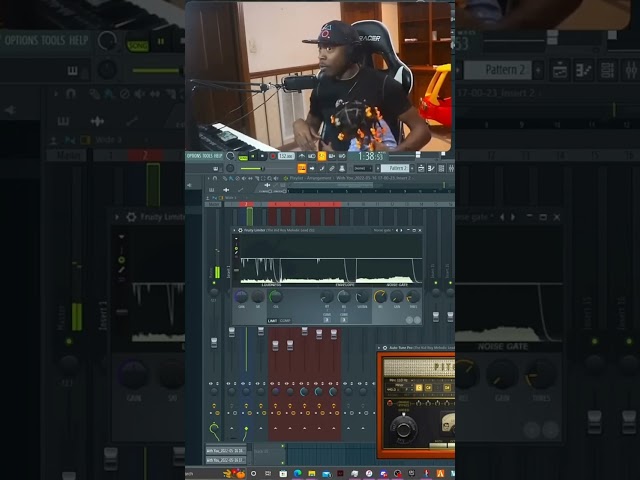Image resolution: width=640 pixels, height=480 pixels.
Task: Toggle the highlighted orange countdown icon
Action: [x=322, y=156]
